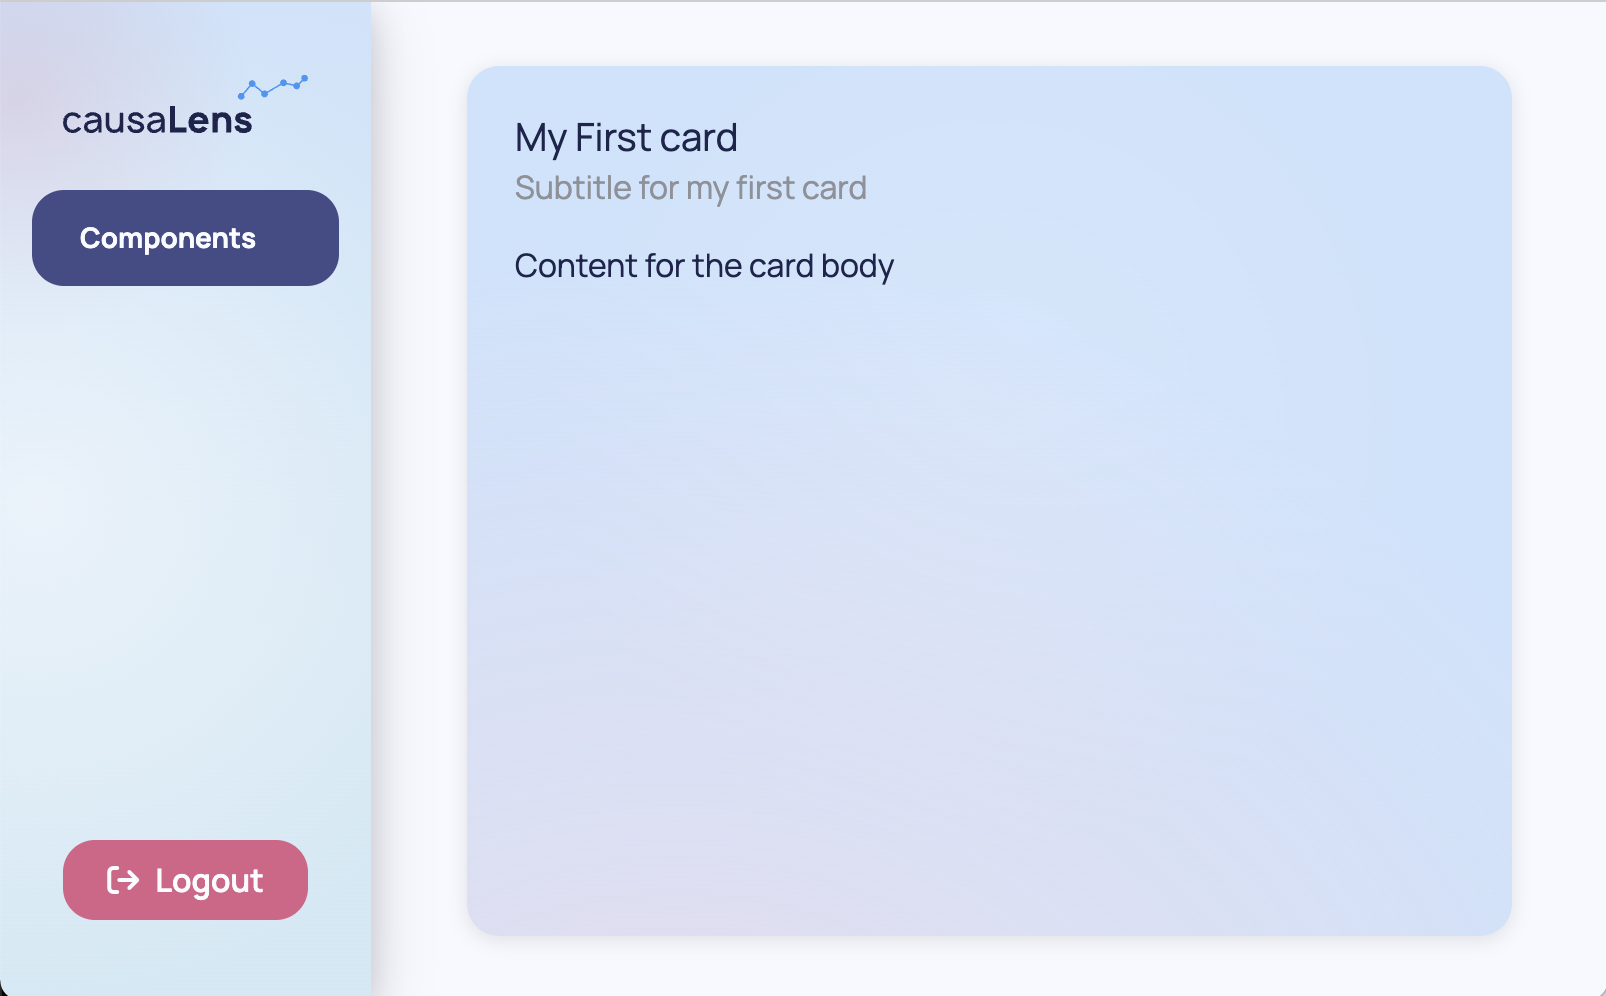Select the "My First card" title
The width and height of the screenshot is (1606, 996).
626,138
